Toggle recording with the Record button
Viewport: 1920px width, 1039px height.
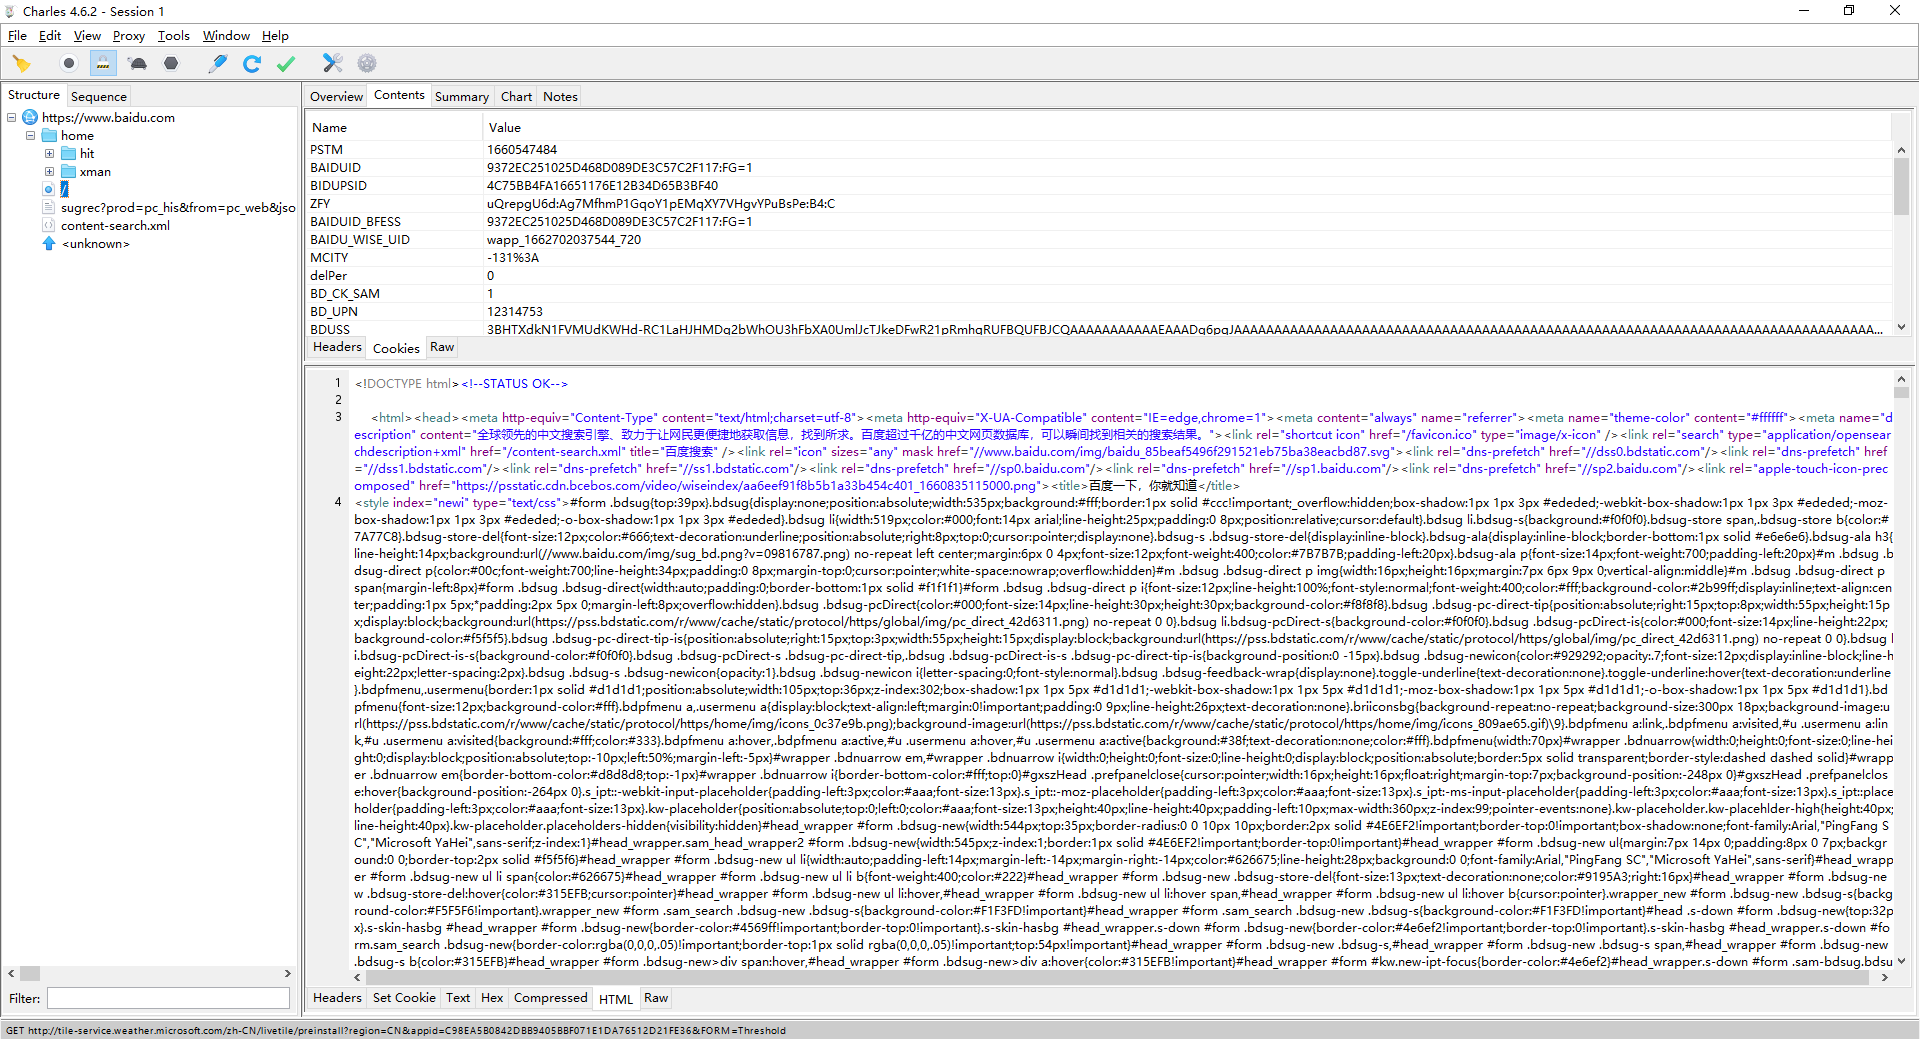(x=68, y=64)
